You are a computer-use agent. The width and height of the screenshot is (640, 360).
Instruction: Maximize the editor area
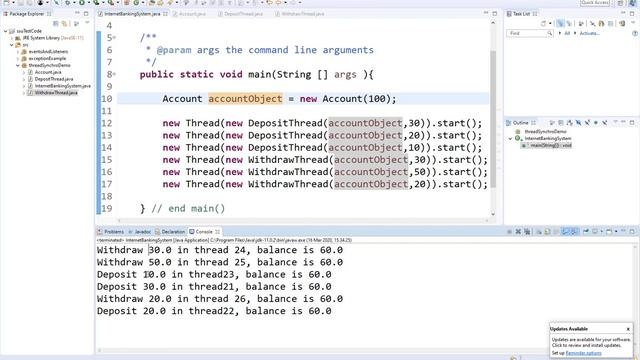point(495,13)
